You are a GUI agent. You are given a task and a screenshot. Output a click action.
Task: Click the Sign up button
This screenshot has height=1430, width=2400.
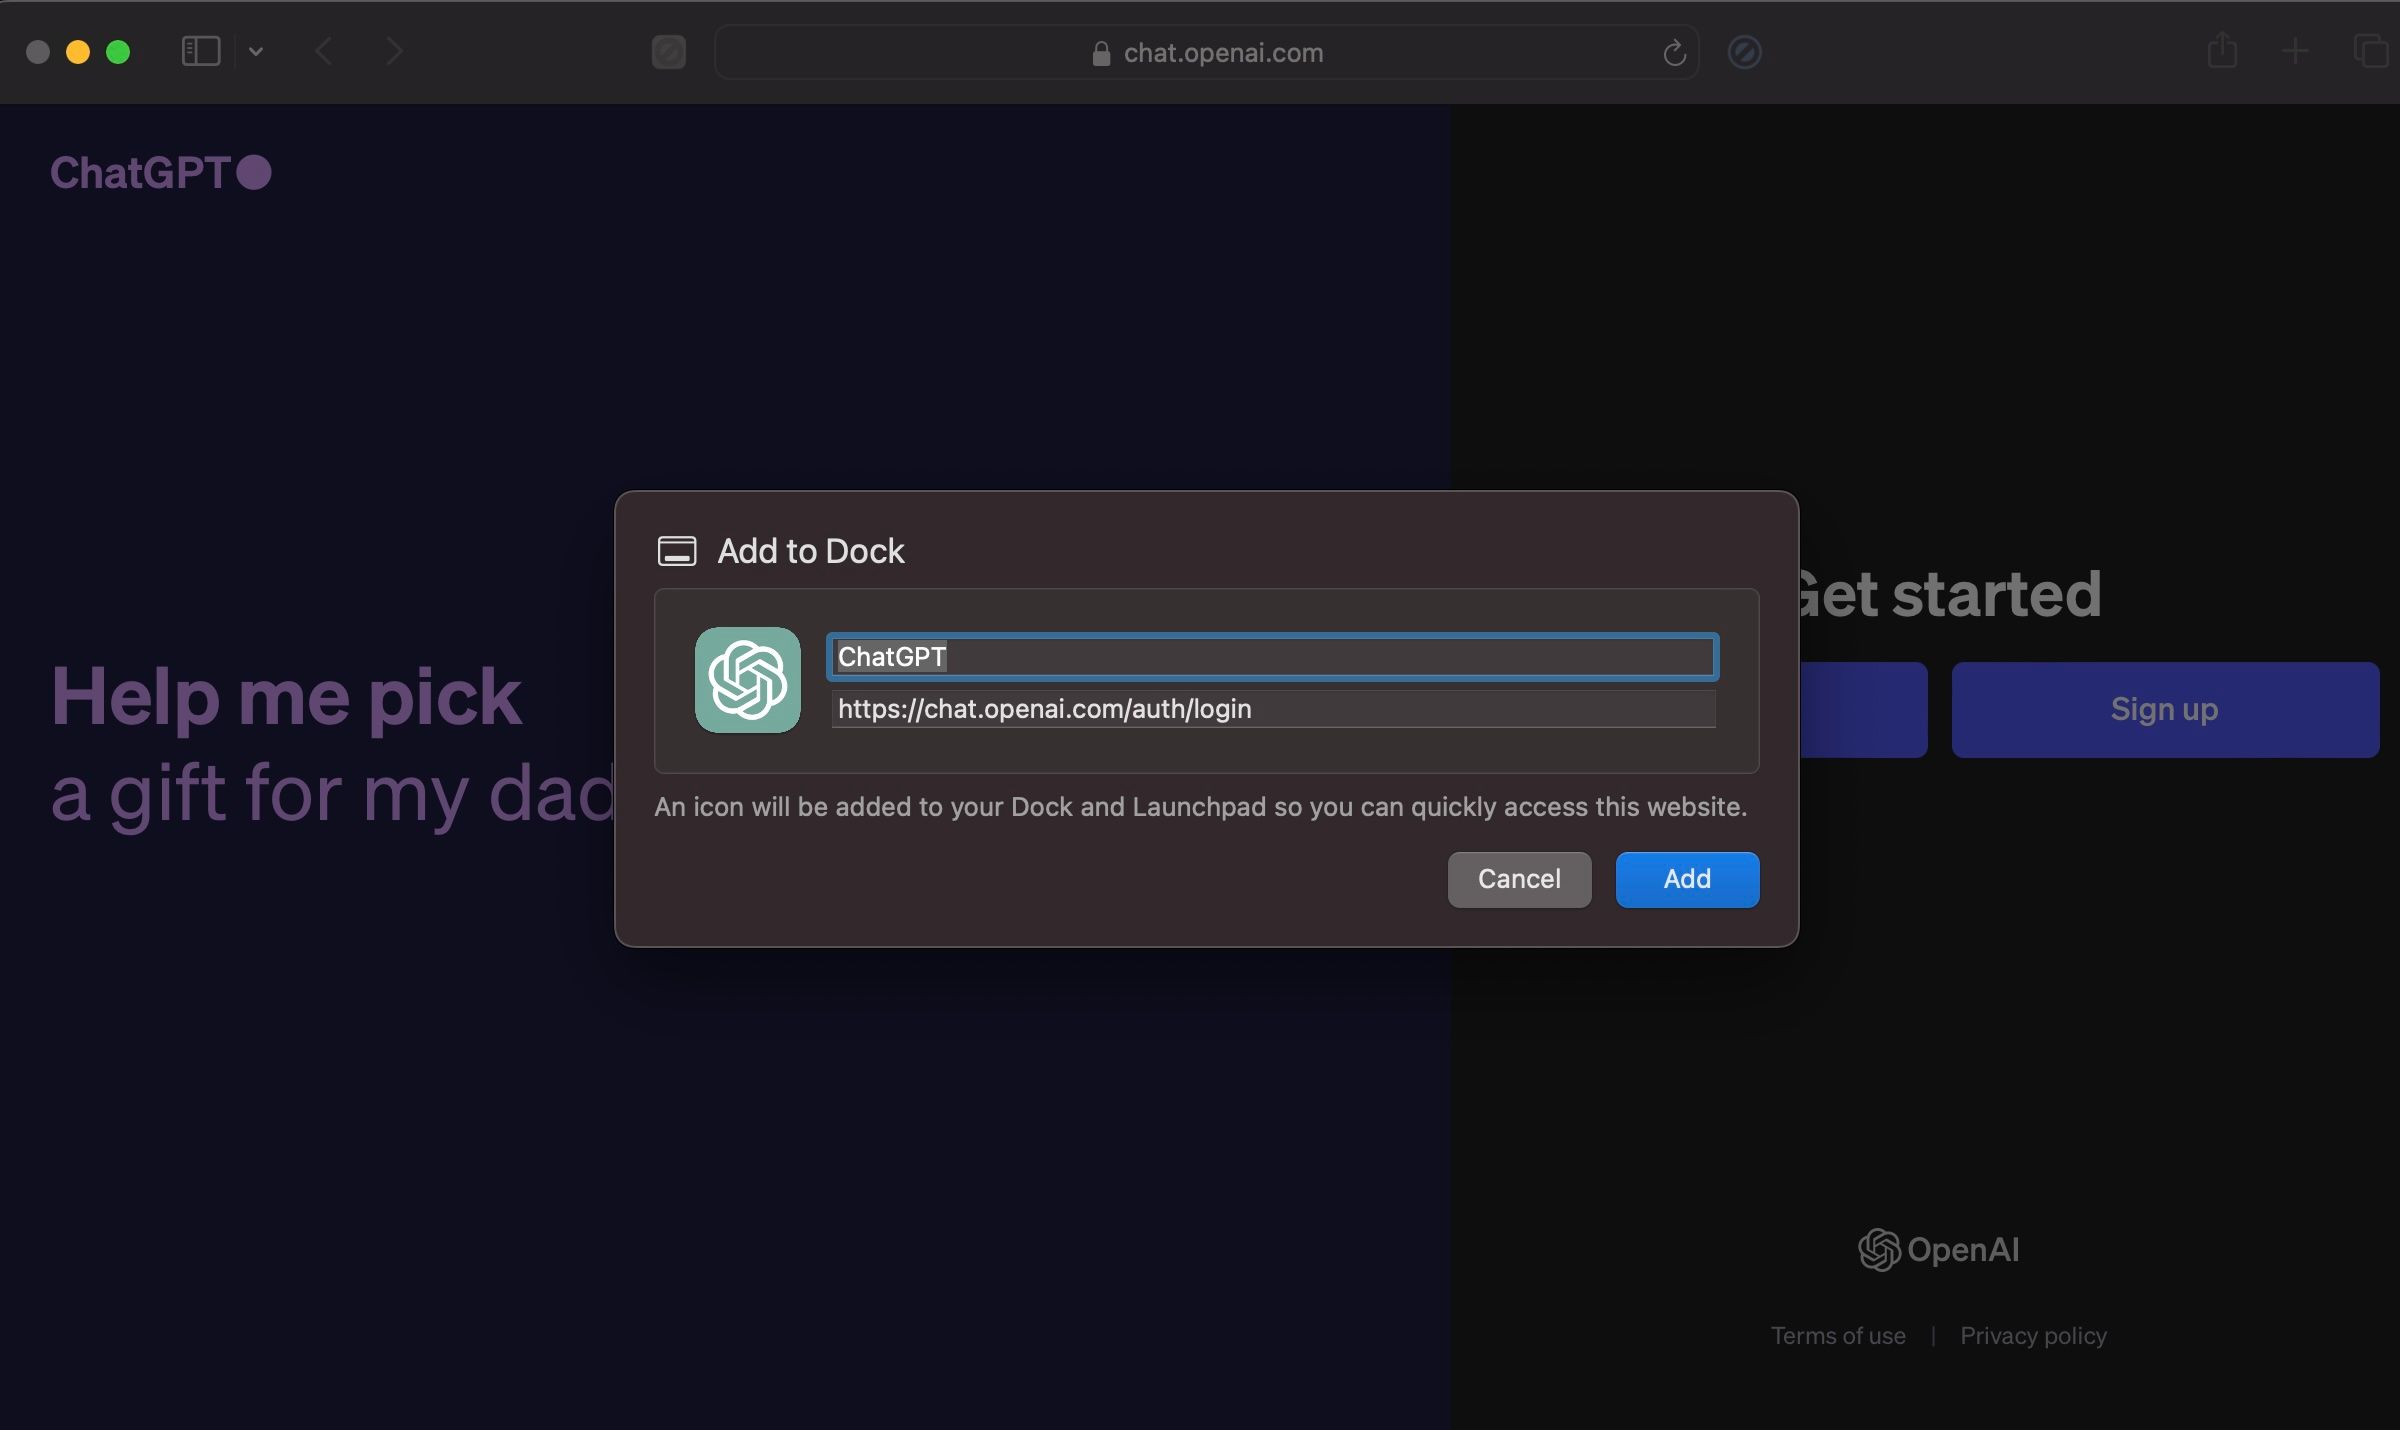[2163, 709]
